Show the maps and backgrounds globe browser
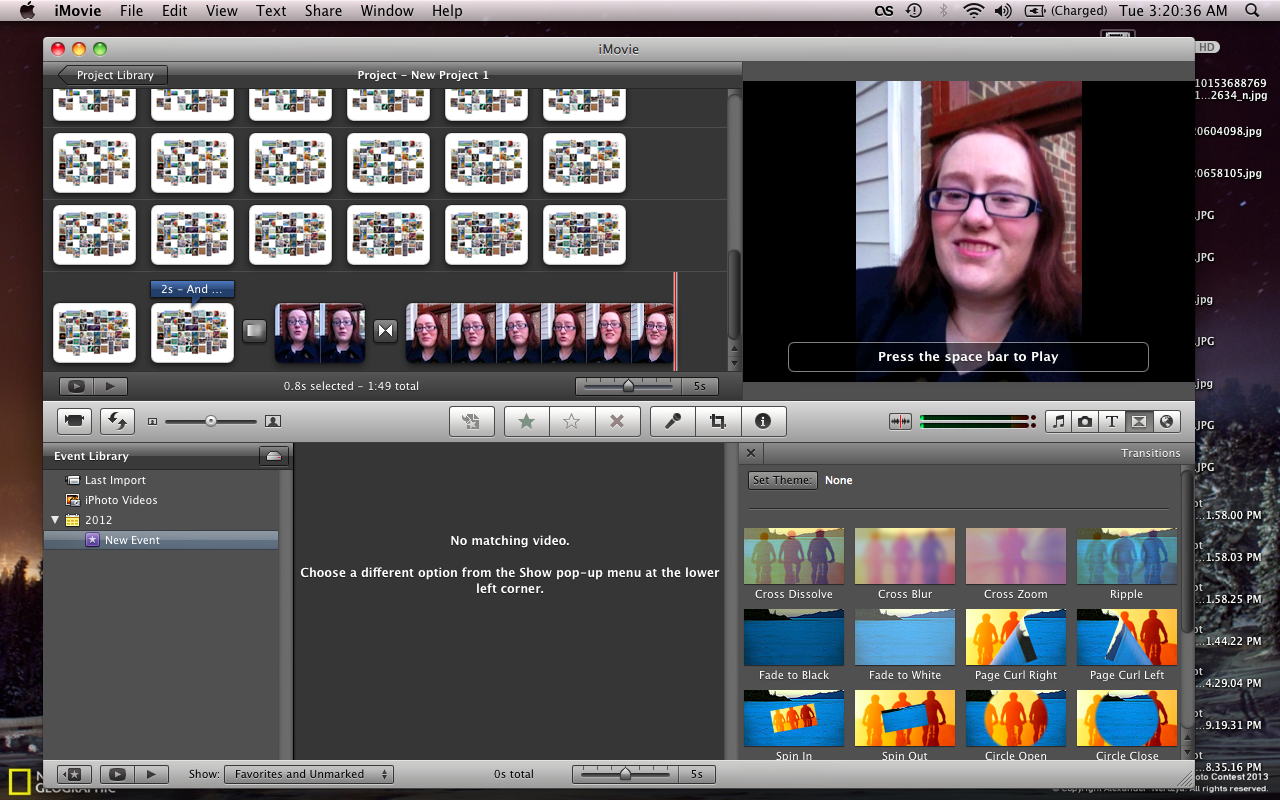The image size is (1280, 800). point(1165,422)
